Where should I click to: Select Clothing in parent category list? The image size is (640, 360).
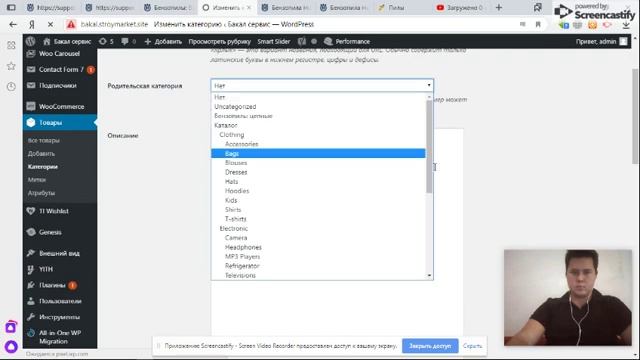pos(318,135)
